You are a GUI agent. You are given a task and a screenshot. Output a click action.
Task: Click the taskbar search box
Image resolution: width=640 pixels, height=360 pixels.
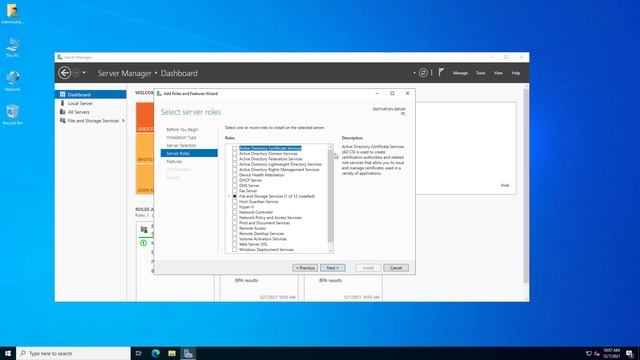coord(73,353)
